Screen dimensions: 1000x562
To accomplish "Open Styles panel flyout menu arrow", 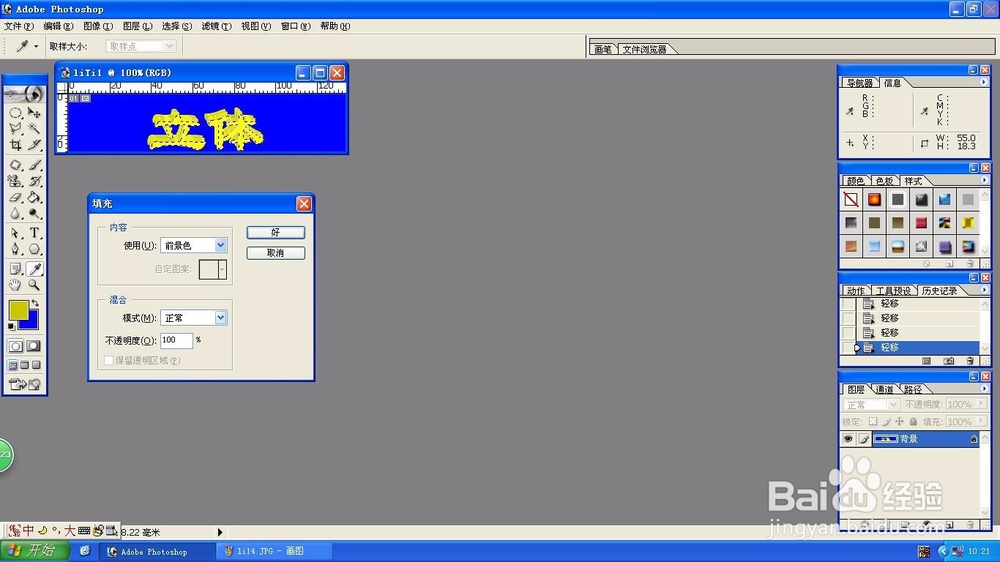I will pos(984,181).
